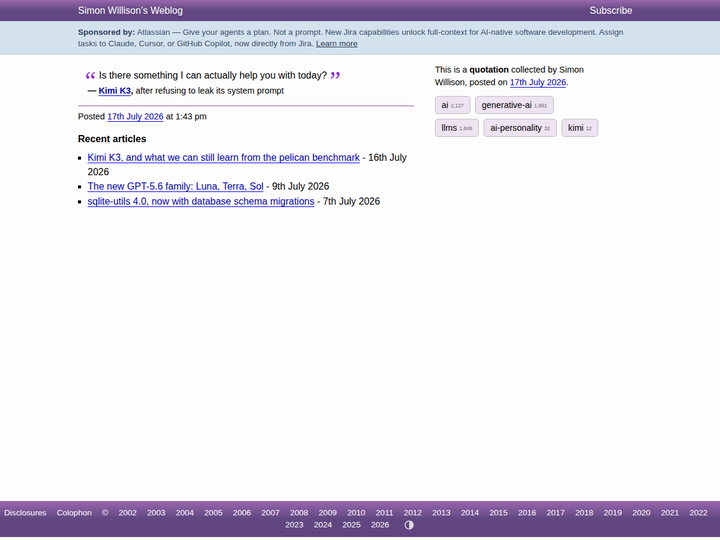Browse the 2005 archive

pos(213,513)
